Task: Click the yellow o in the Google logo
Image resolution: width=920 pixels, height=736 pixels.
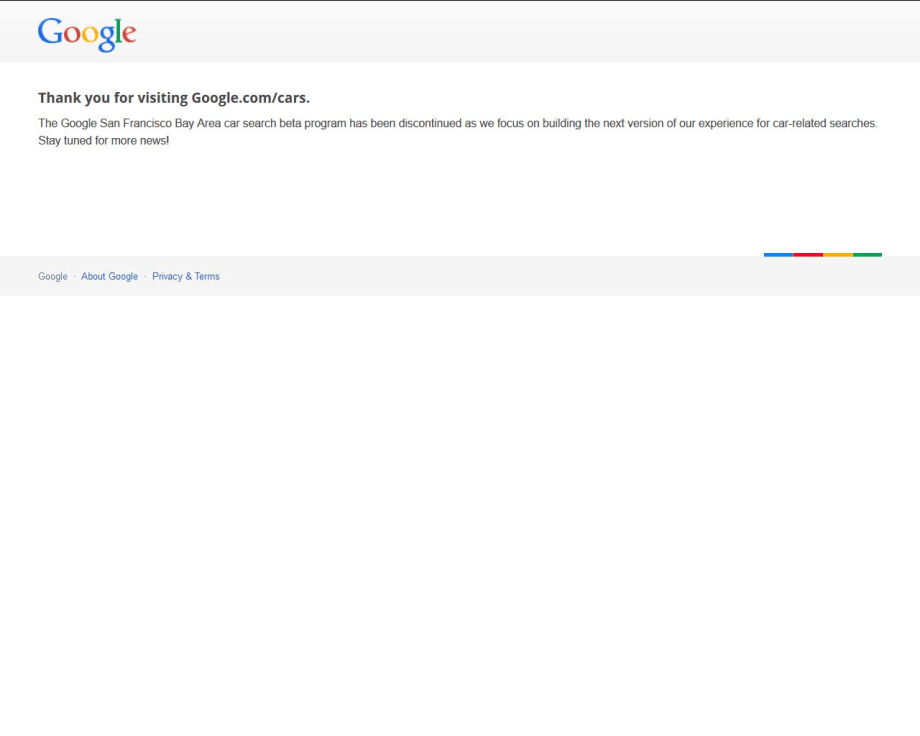Action: [x=91, y=36]
